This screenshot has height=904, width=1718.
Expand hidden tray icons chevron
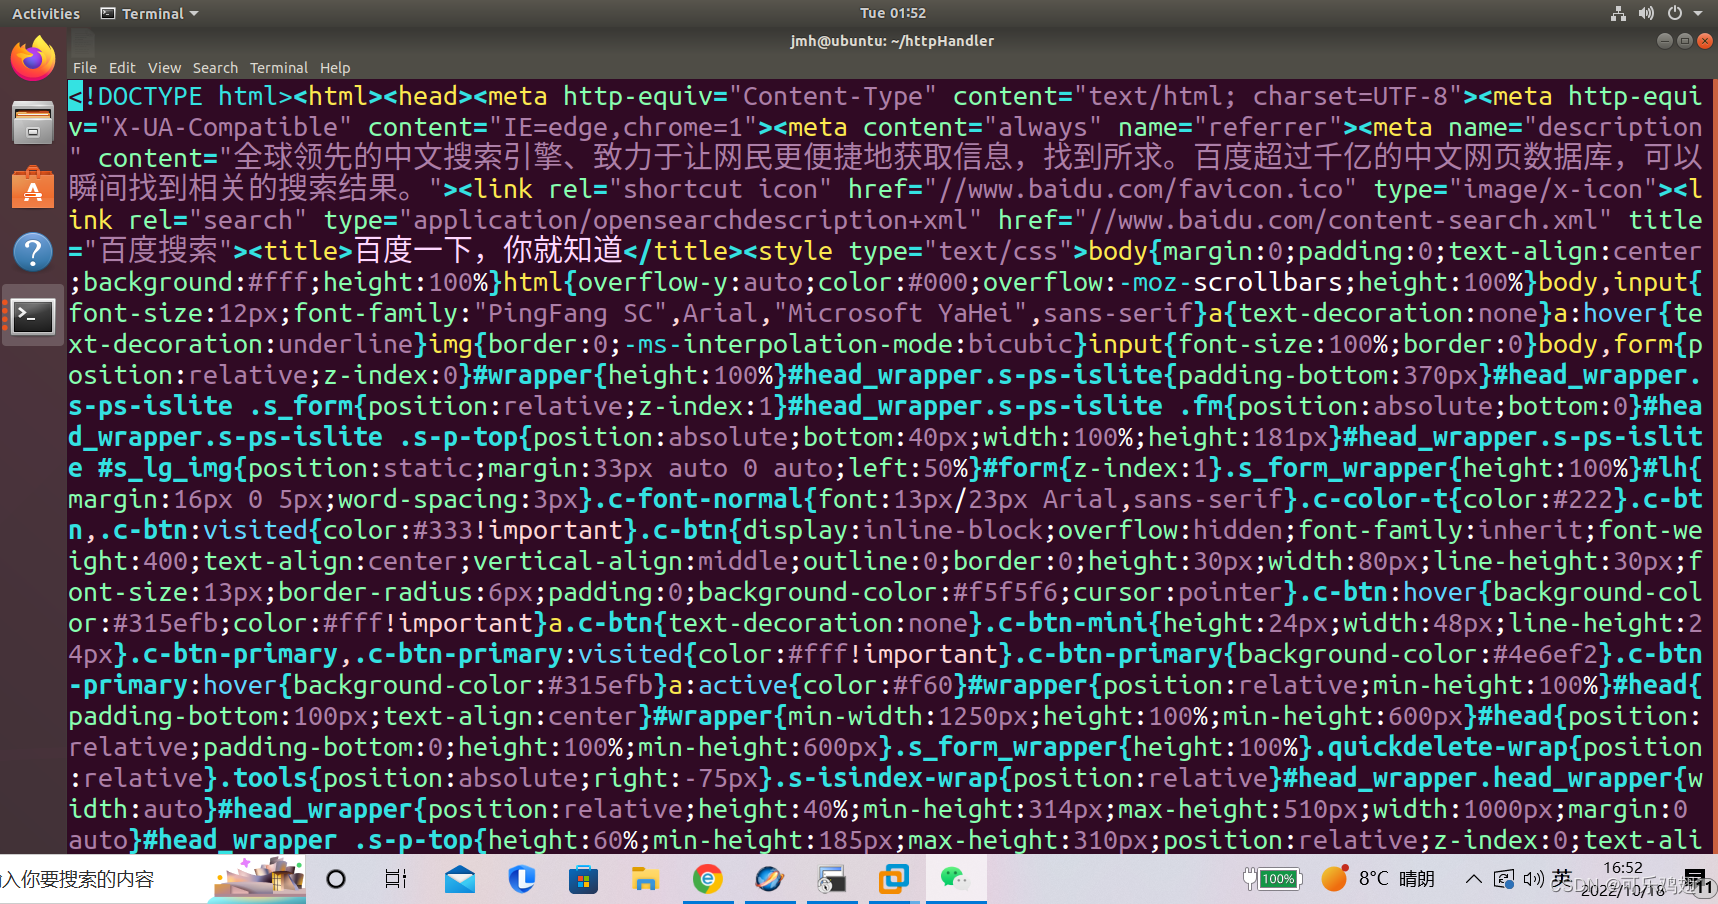coord(1473,879)
